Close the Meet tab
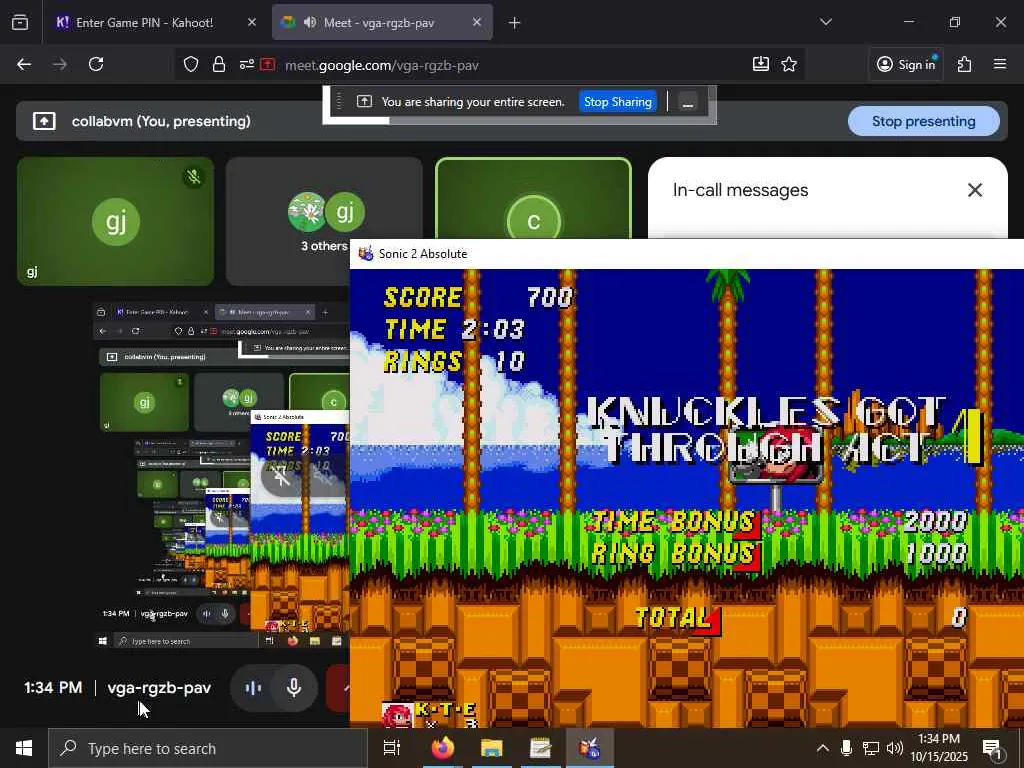Screen dimensions: 1024x768 [x=477, y=23]
